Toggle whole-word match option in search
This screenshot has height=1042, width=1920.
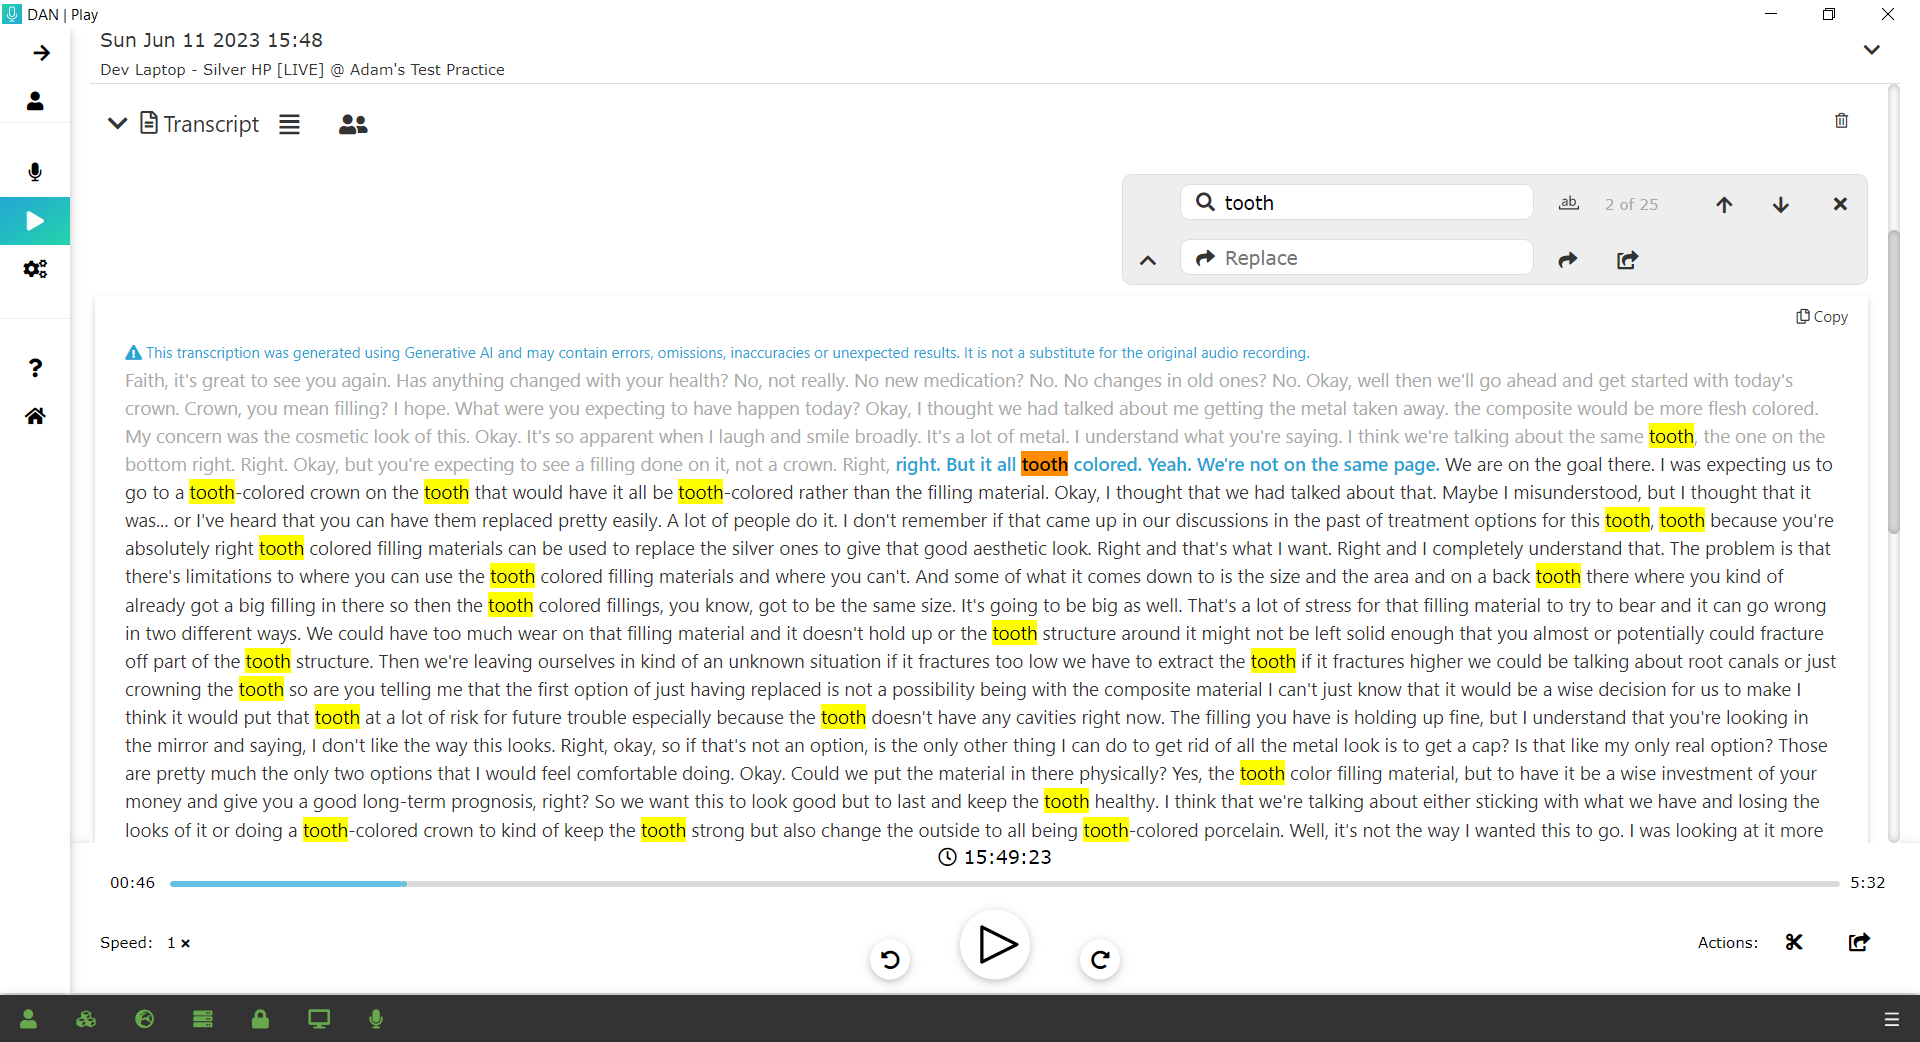pyautogui.click(x=1568, y=203)
